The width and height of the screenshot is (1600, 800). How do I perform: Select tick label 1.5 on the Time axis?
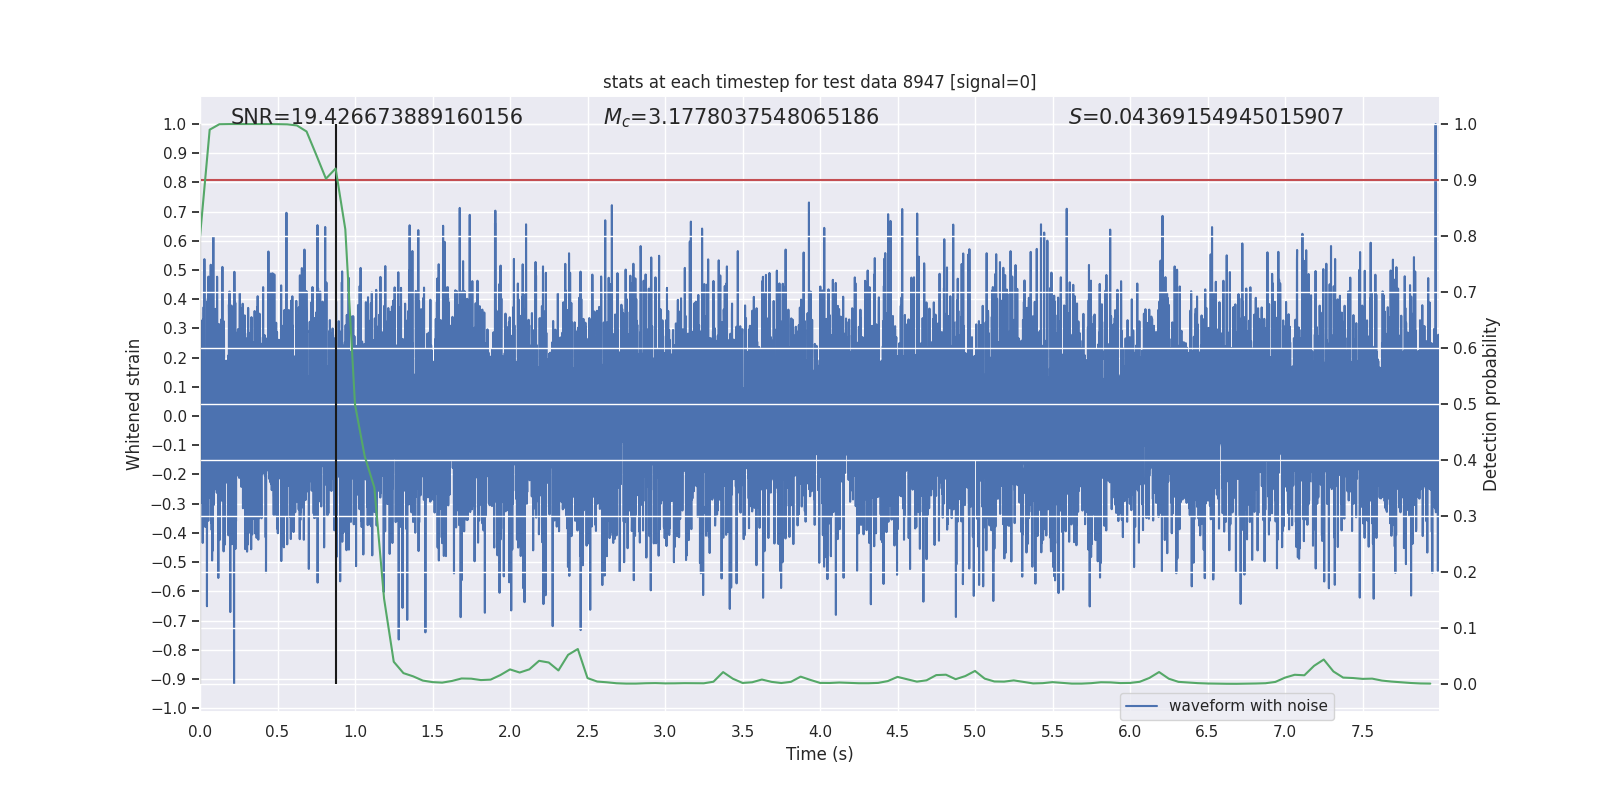tap(432, 731)
